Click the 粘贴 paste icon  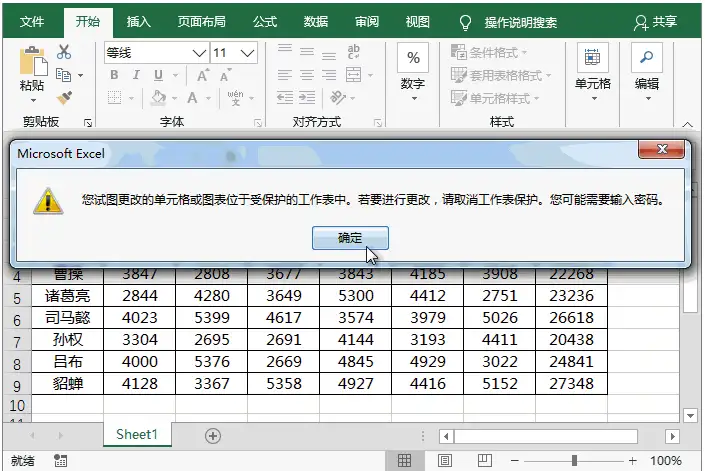click(x=32, y=61)
